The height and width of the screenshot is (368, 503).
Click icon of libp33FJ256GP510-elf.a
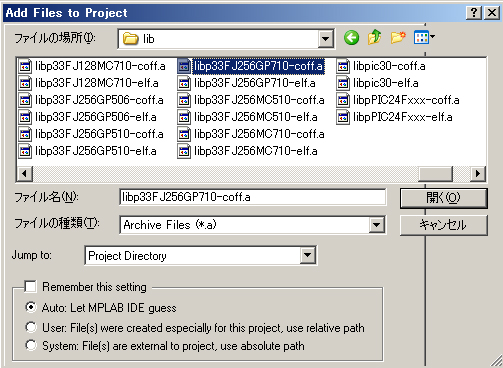point(25,151)
